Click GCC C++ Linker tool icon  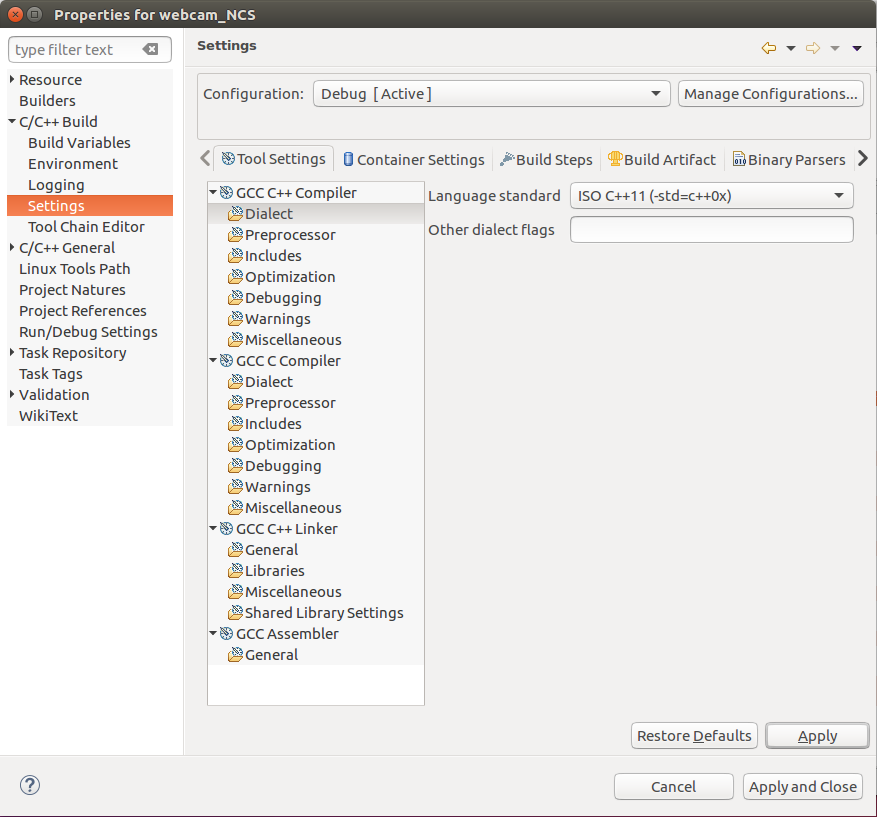point(227,528)
